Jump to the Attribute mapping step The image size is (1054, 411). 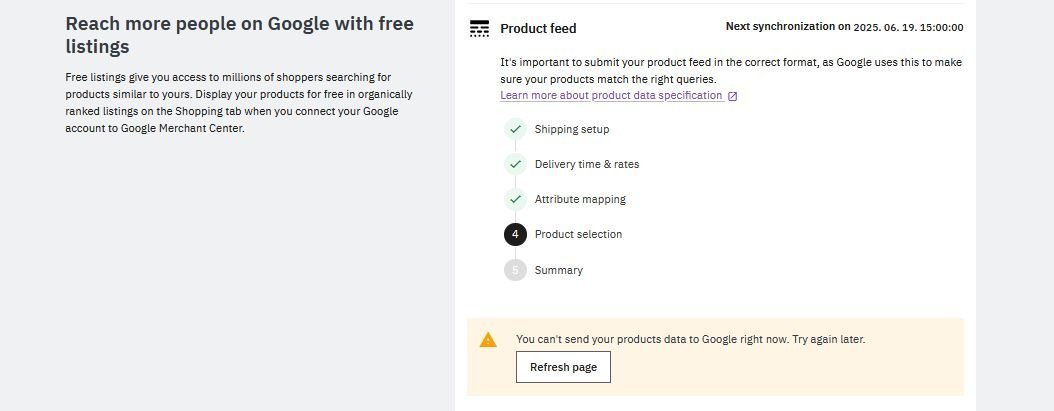(580, 199)
